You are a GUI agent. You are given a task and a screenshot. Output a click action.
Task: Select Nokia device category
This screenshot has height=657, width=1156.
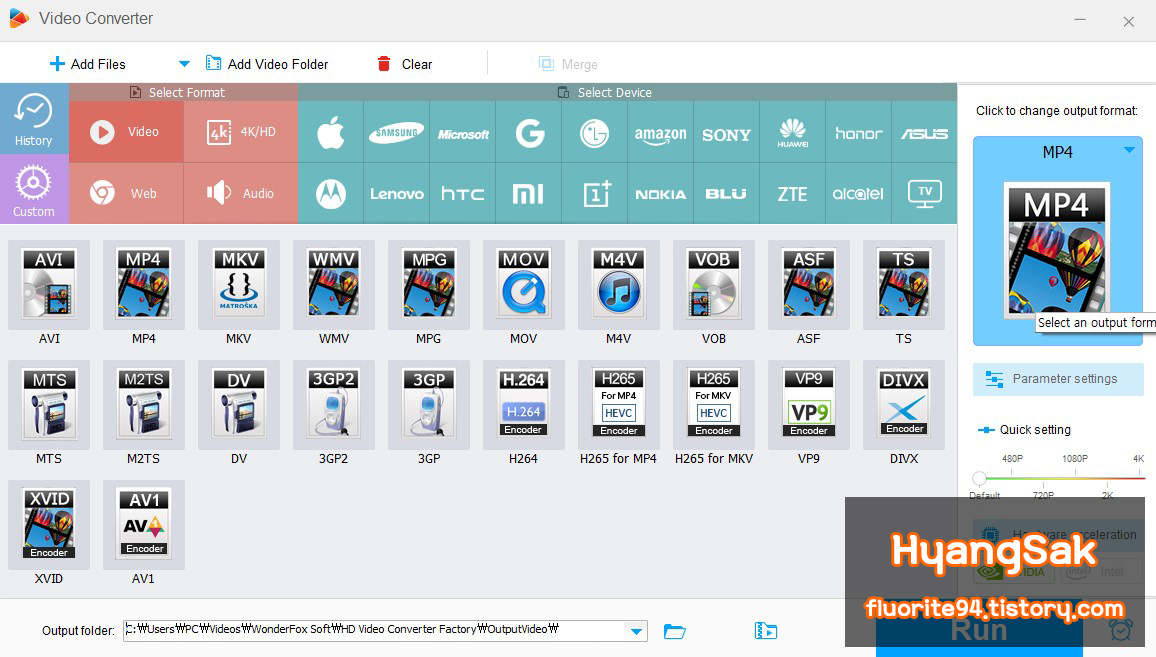click(661, 194)
